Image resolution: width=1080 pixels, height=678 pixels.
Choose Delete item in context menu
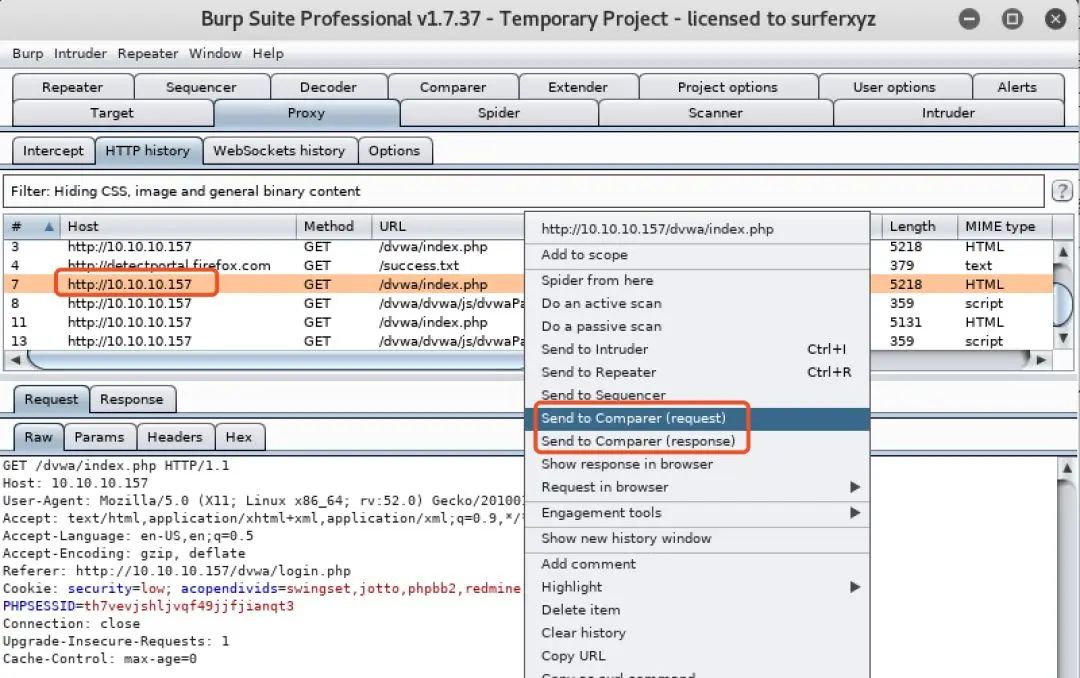(697, 610)
